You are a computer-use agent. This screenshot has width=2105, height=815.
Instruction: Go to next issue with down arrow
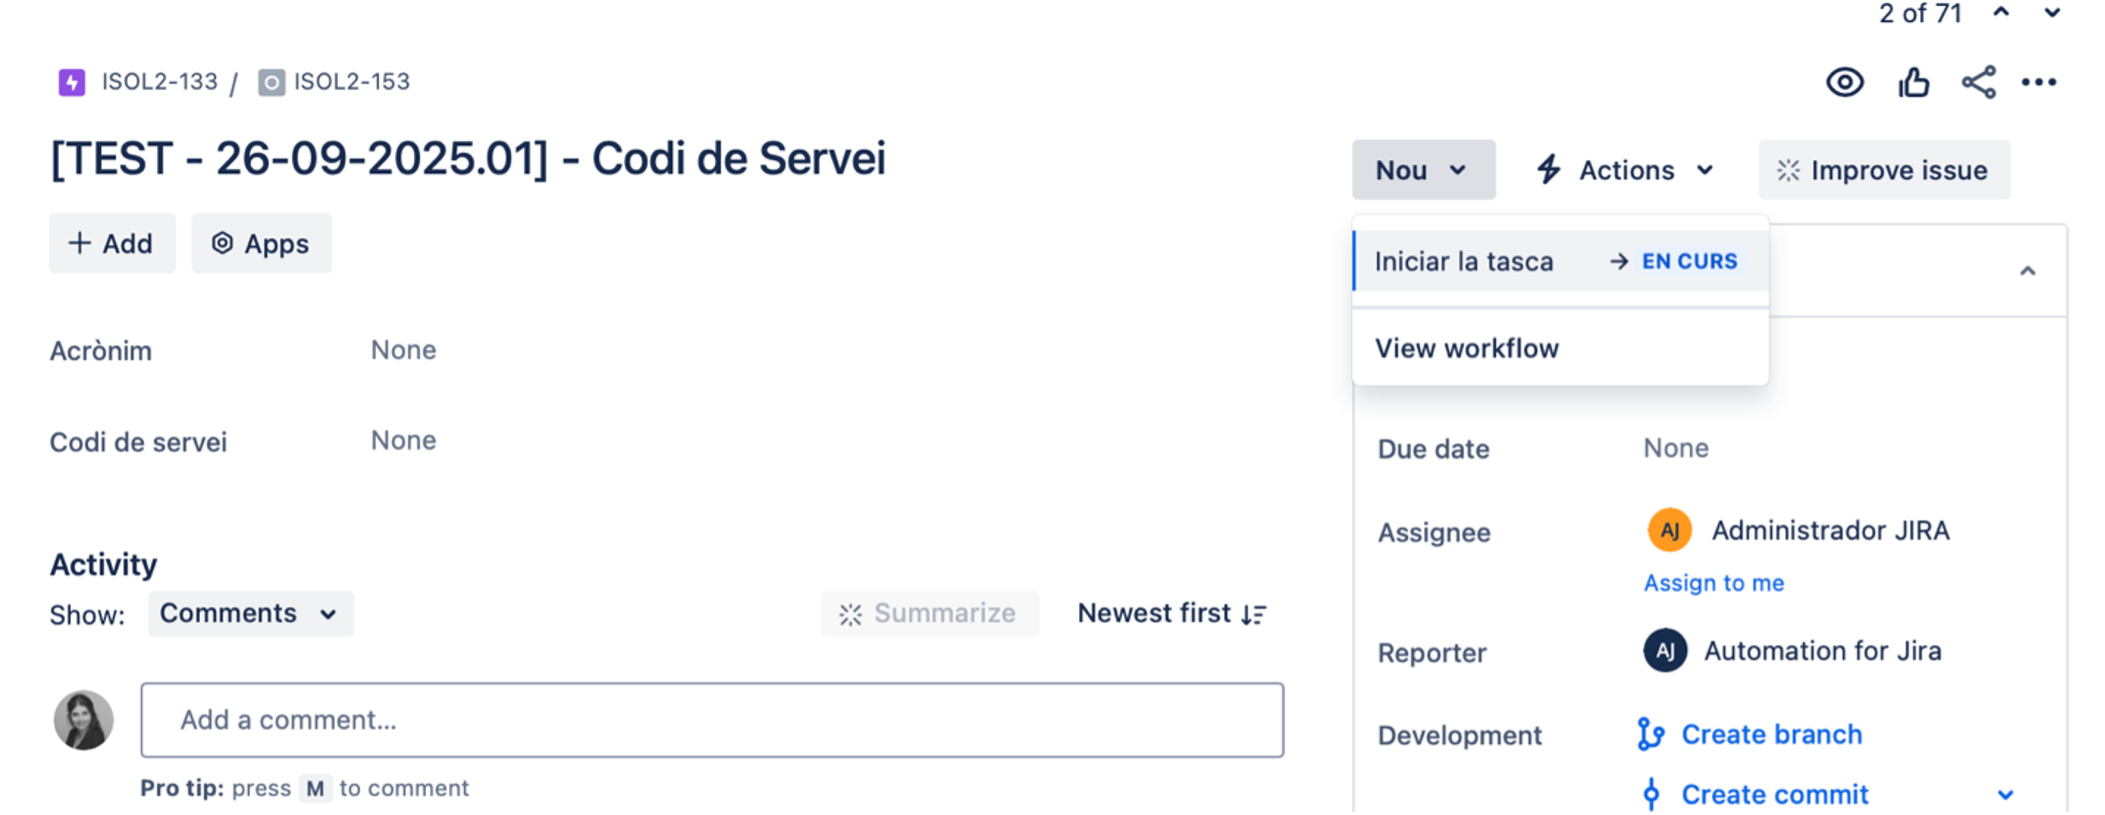2052,13
